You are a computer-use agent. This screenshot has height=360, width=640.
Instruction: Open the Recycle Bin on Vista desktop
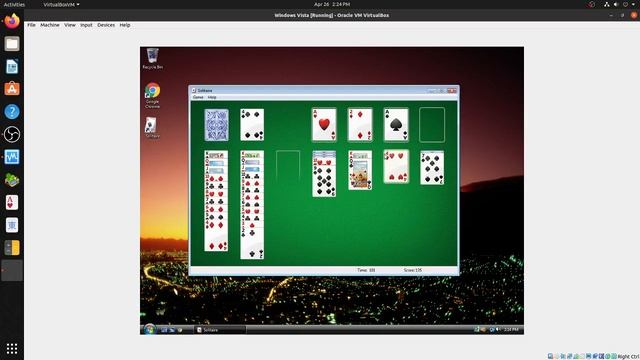pyautogui.click(x=153, y=58)
